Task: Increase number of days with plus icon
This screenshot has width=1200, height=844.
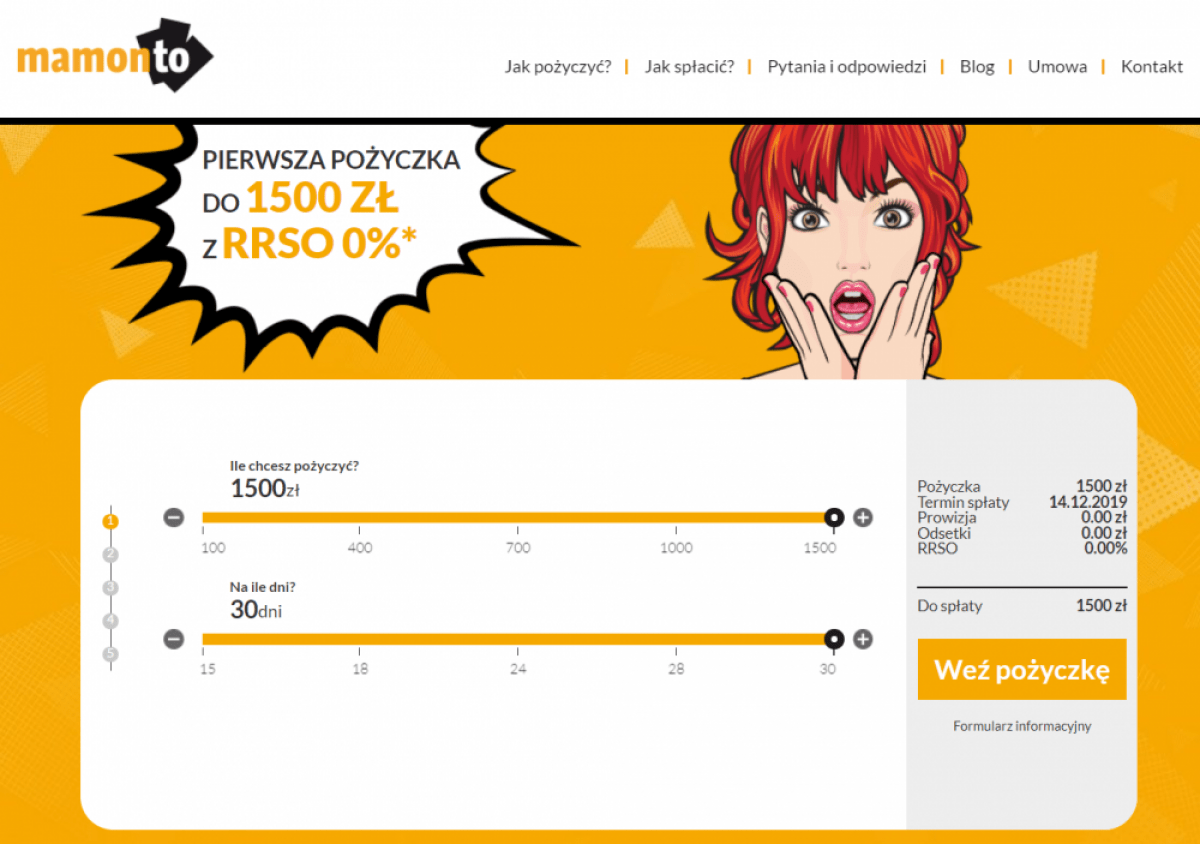Action: click(863, 639)
